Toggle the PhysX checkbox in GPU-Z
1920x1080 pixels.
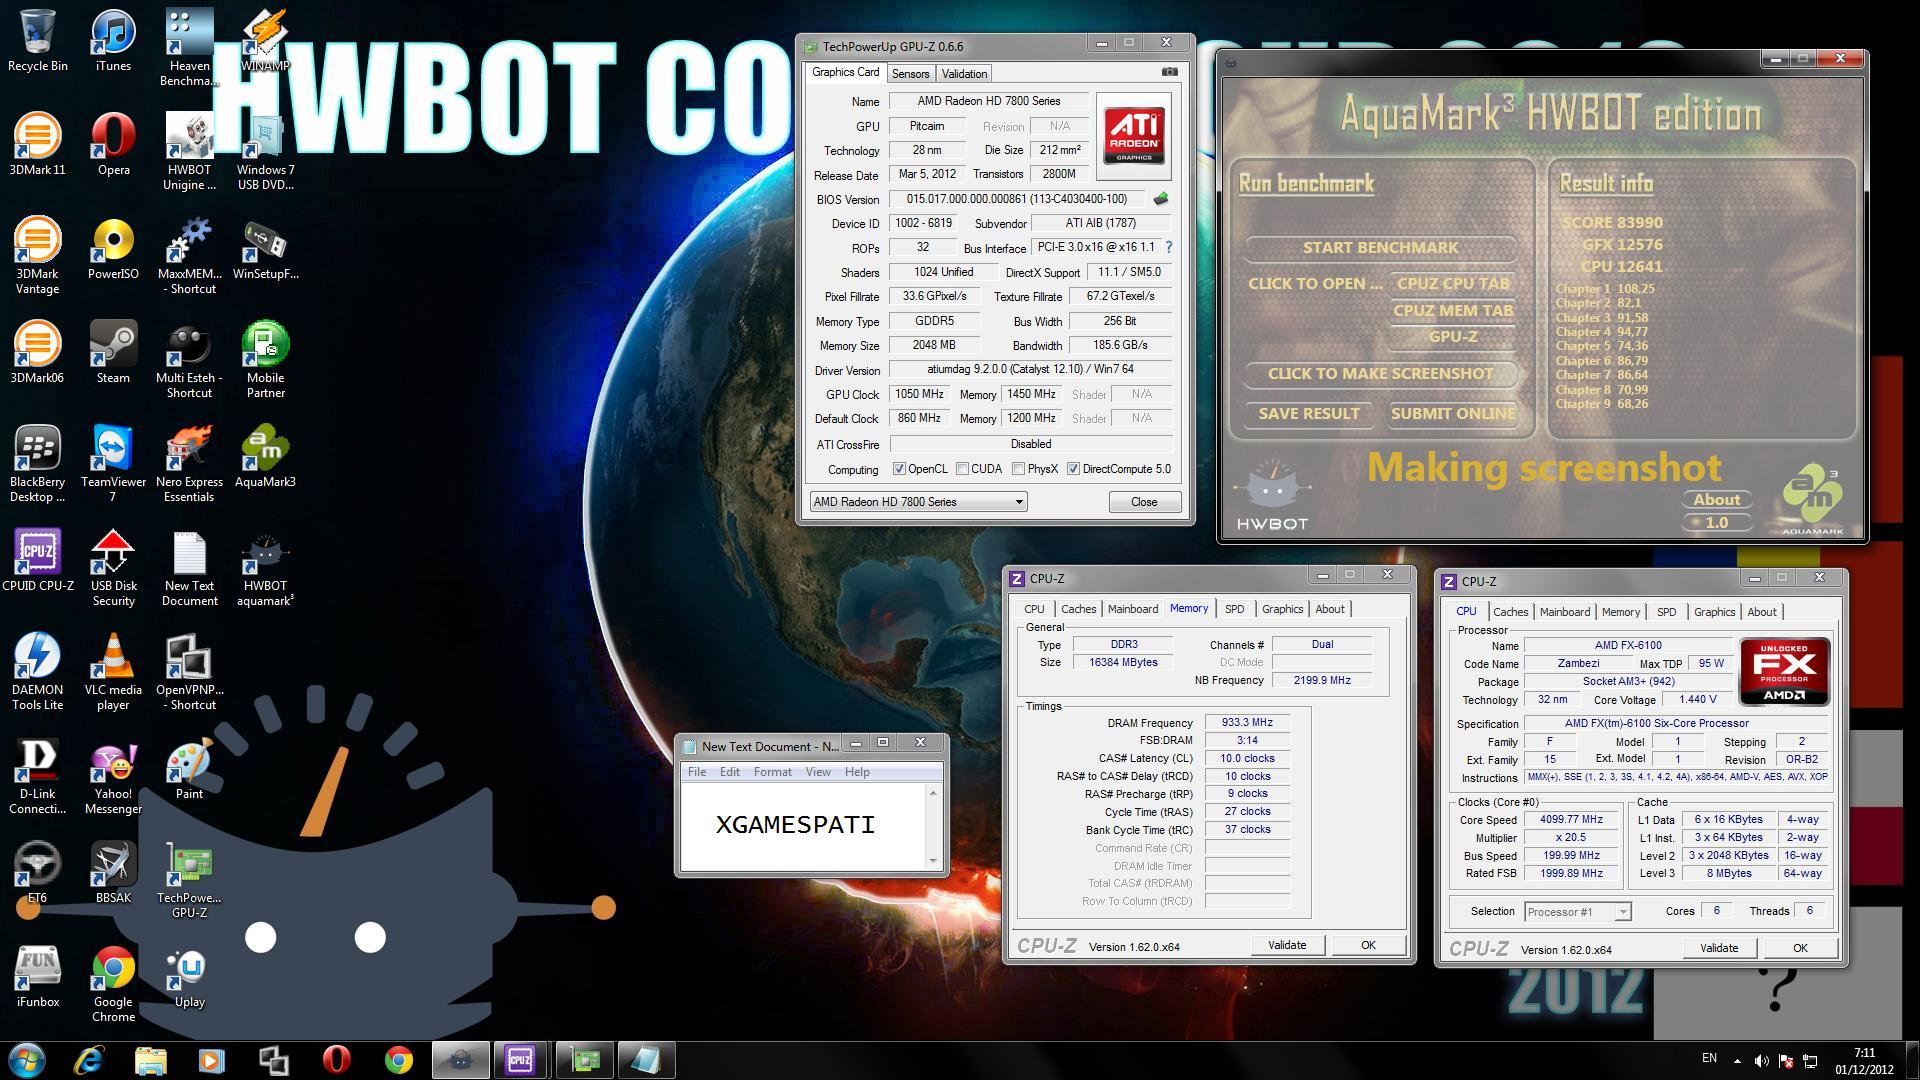[x=1018, y=469]
